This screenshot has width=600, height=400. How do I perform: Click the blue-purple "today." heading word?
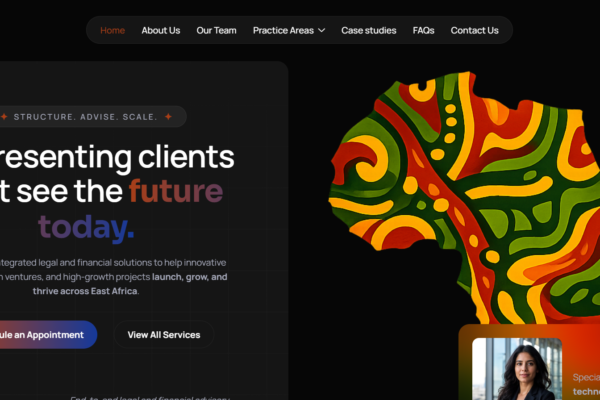point(86,227)
